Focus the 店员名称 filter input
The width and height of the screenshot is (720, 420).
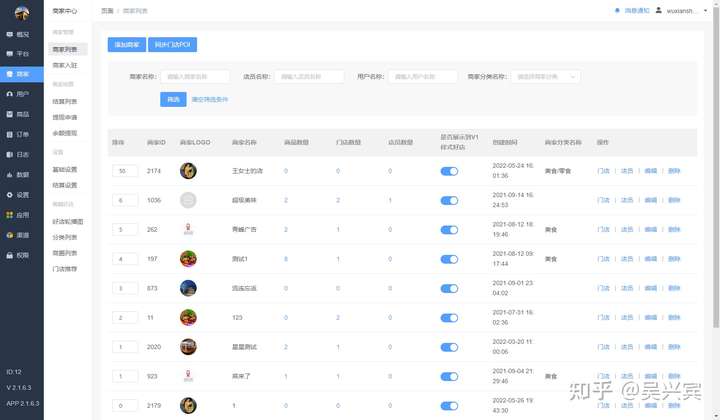coord(309,77)
